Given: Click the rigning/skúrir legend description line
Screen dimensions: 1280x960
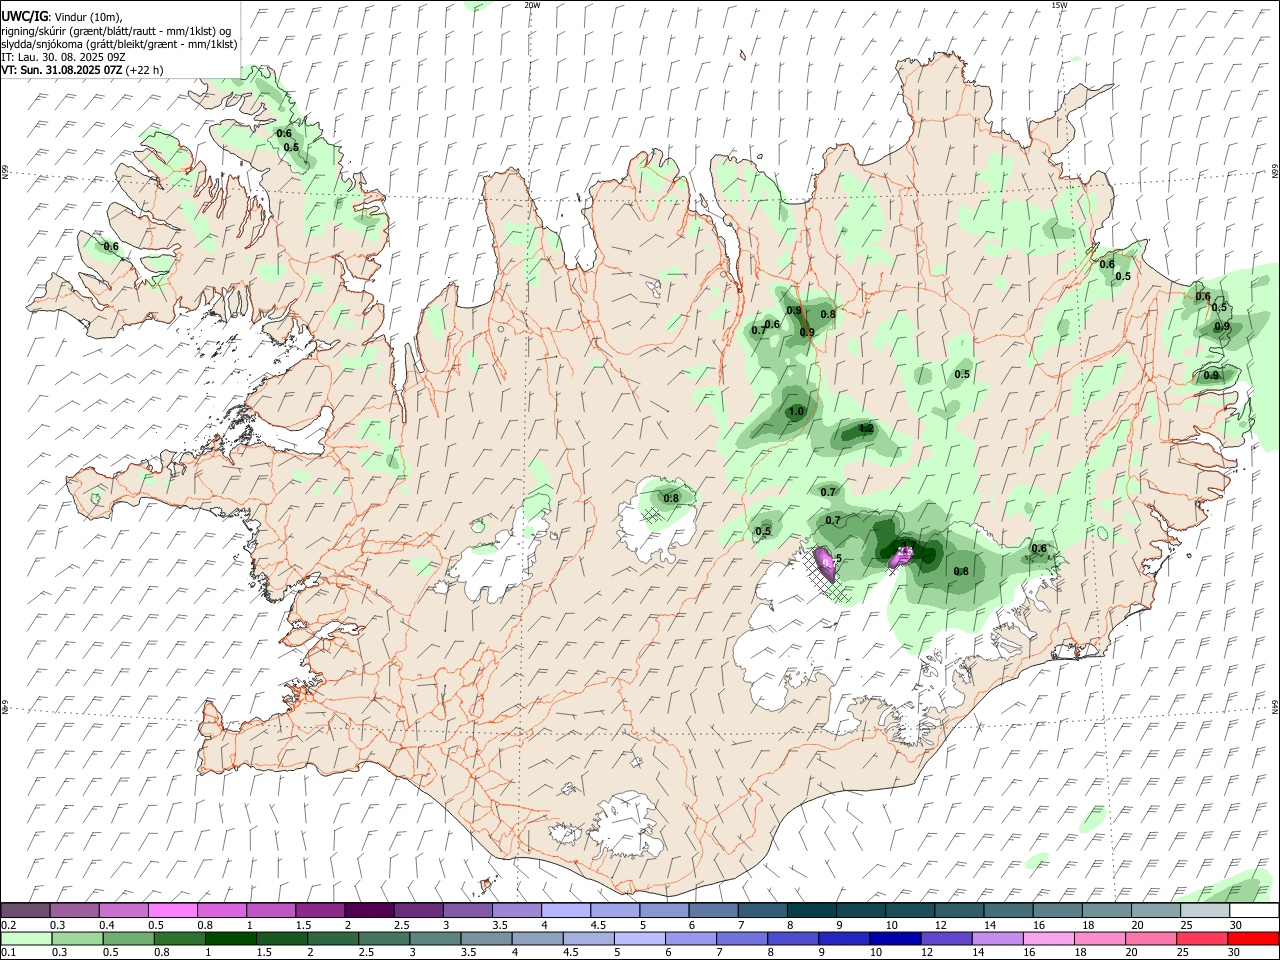Looking at the screenshot, I should click(x=116, y=31).
